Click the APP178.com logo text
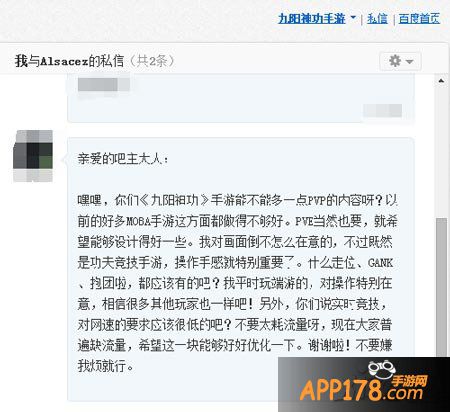The height and width of the screenshot is (412, 450). 361,390
